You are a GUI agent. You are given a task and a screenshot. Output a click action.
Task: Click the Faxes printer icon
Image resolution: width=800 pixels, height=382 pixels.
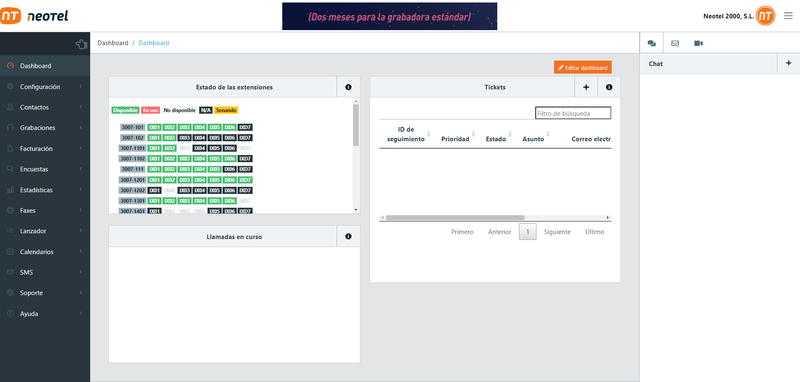pos(10,210)
